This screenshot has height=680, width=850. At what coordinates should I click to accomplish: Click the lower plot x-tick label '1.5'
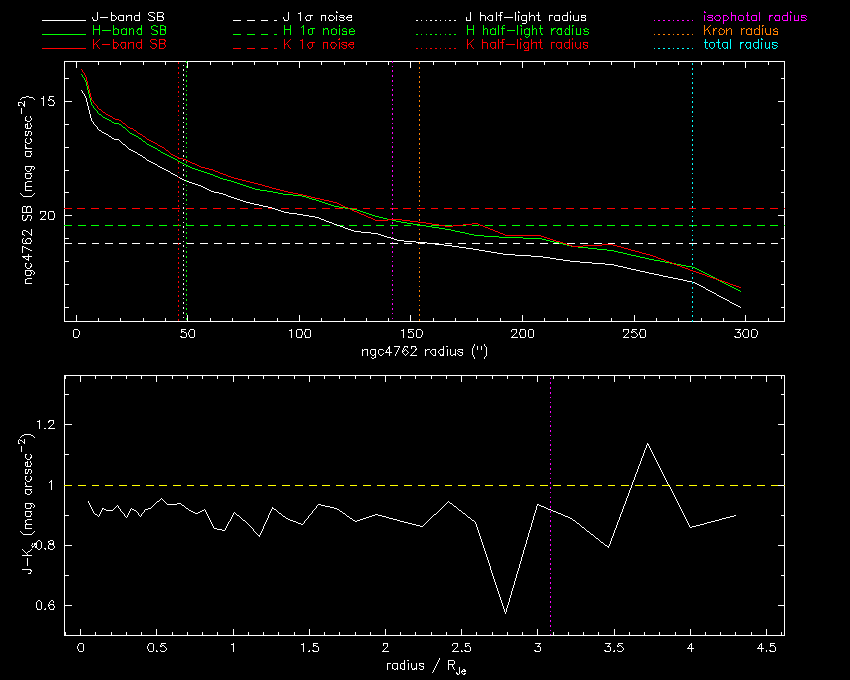point(309,647)
